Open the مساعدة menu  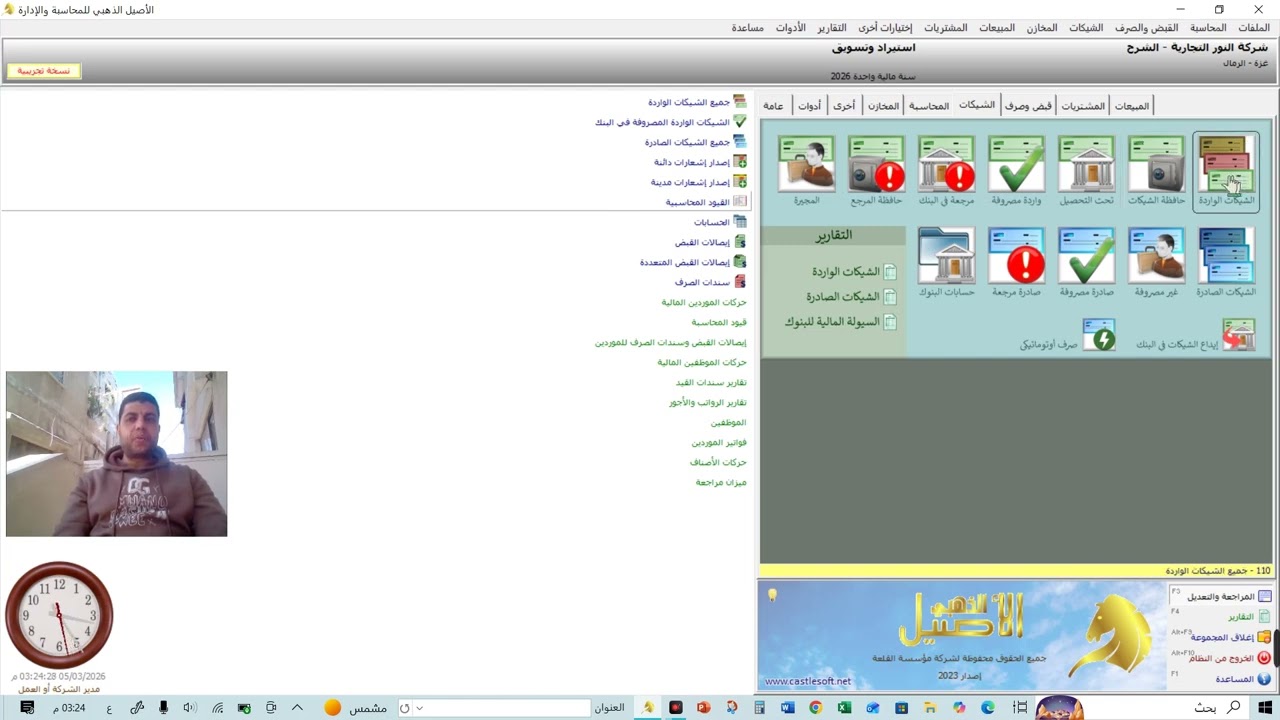(748, 28)
